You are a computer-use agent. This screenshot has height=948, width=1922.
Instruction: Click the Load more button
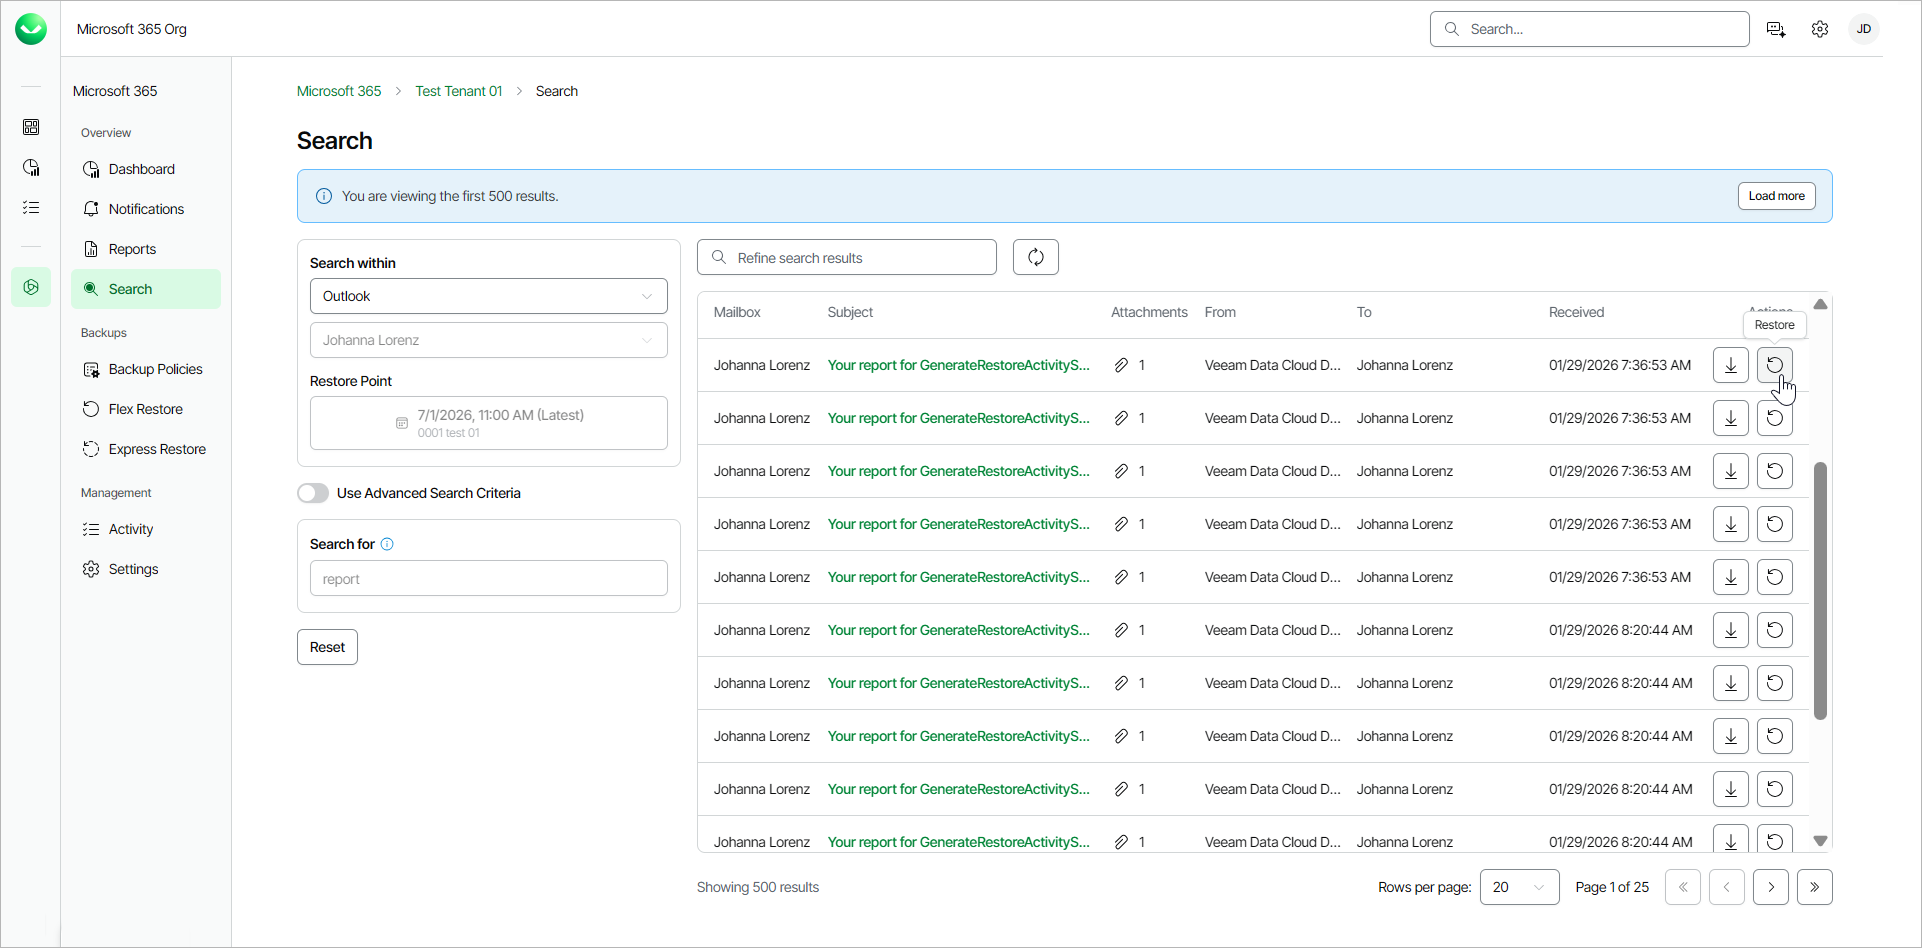click(x=1777, y=196)
